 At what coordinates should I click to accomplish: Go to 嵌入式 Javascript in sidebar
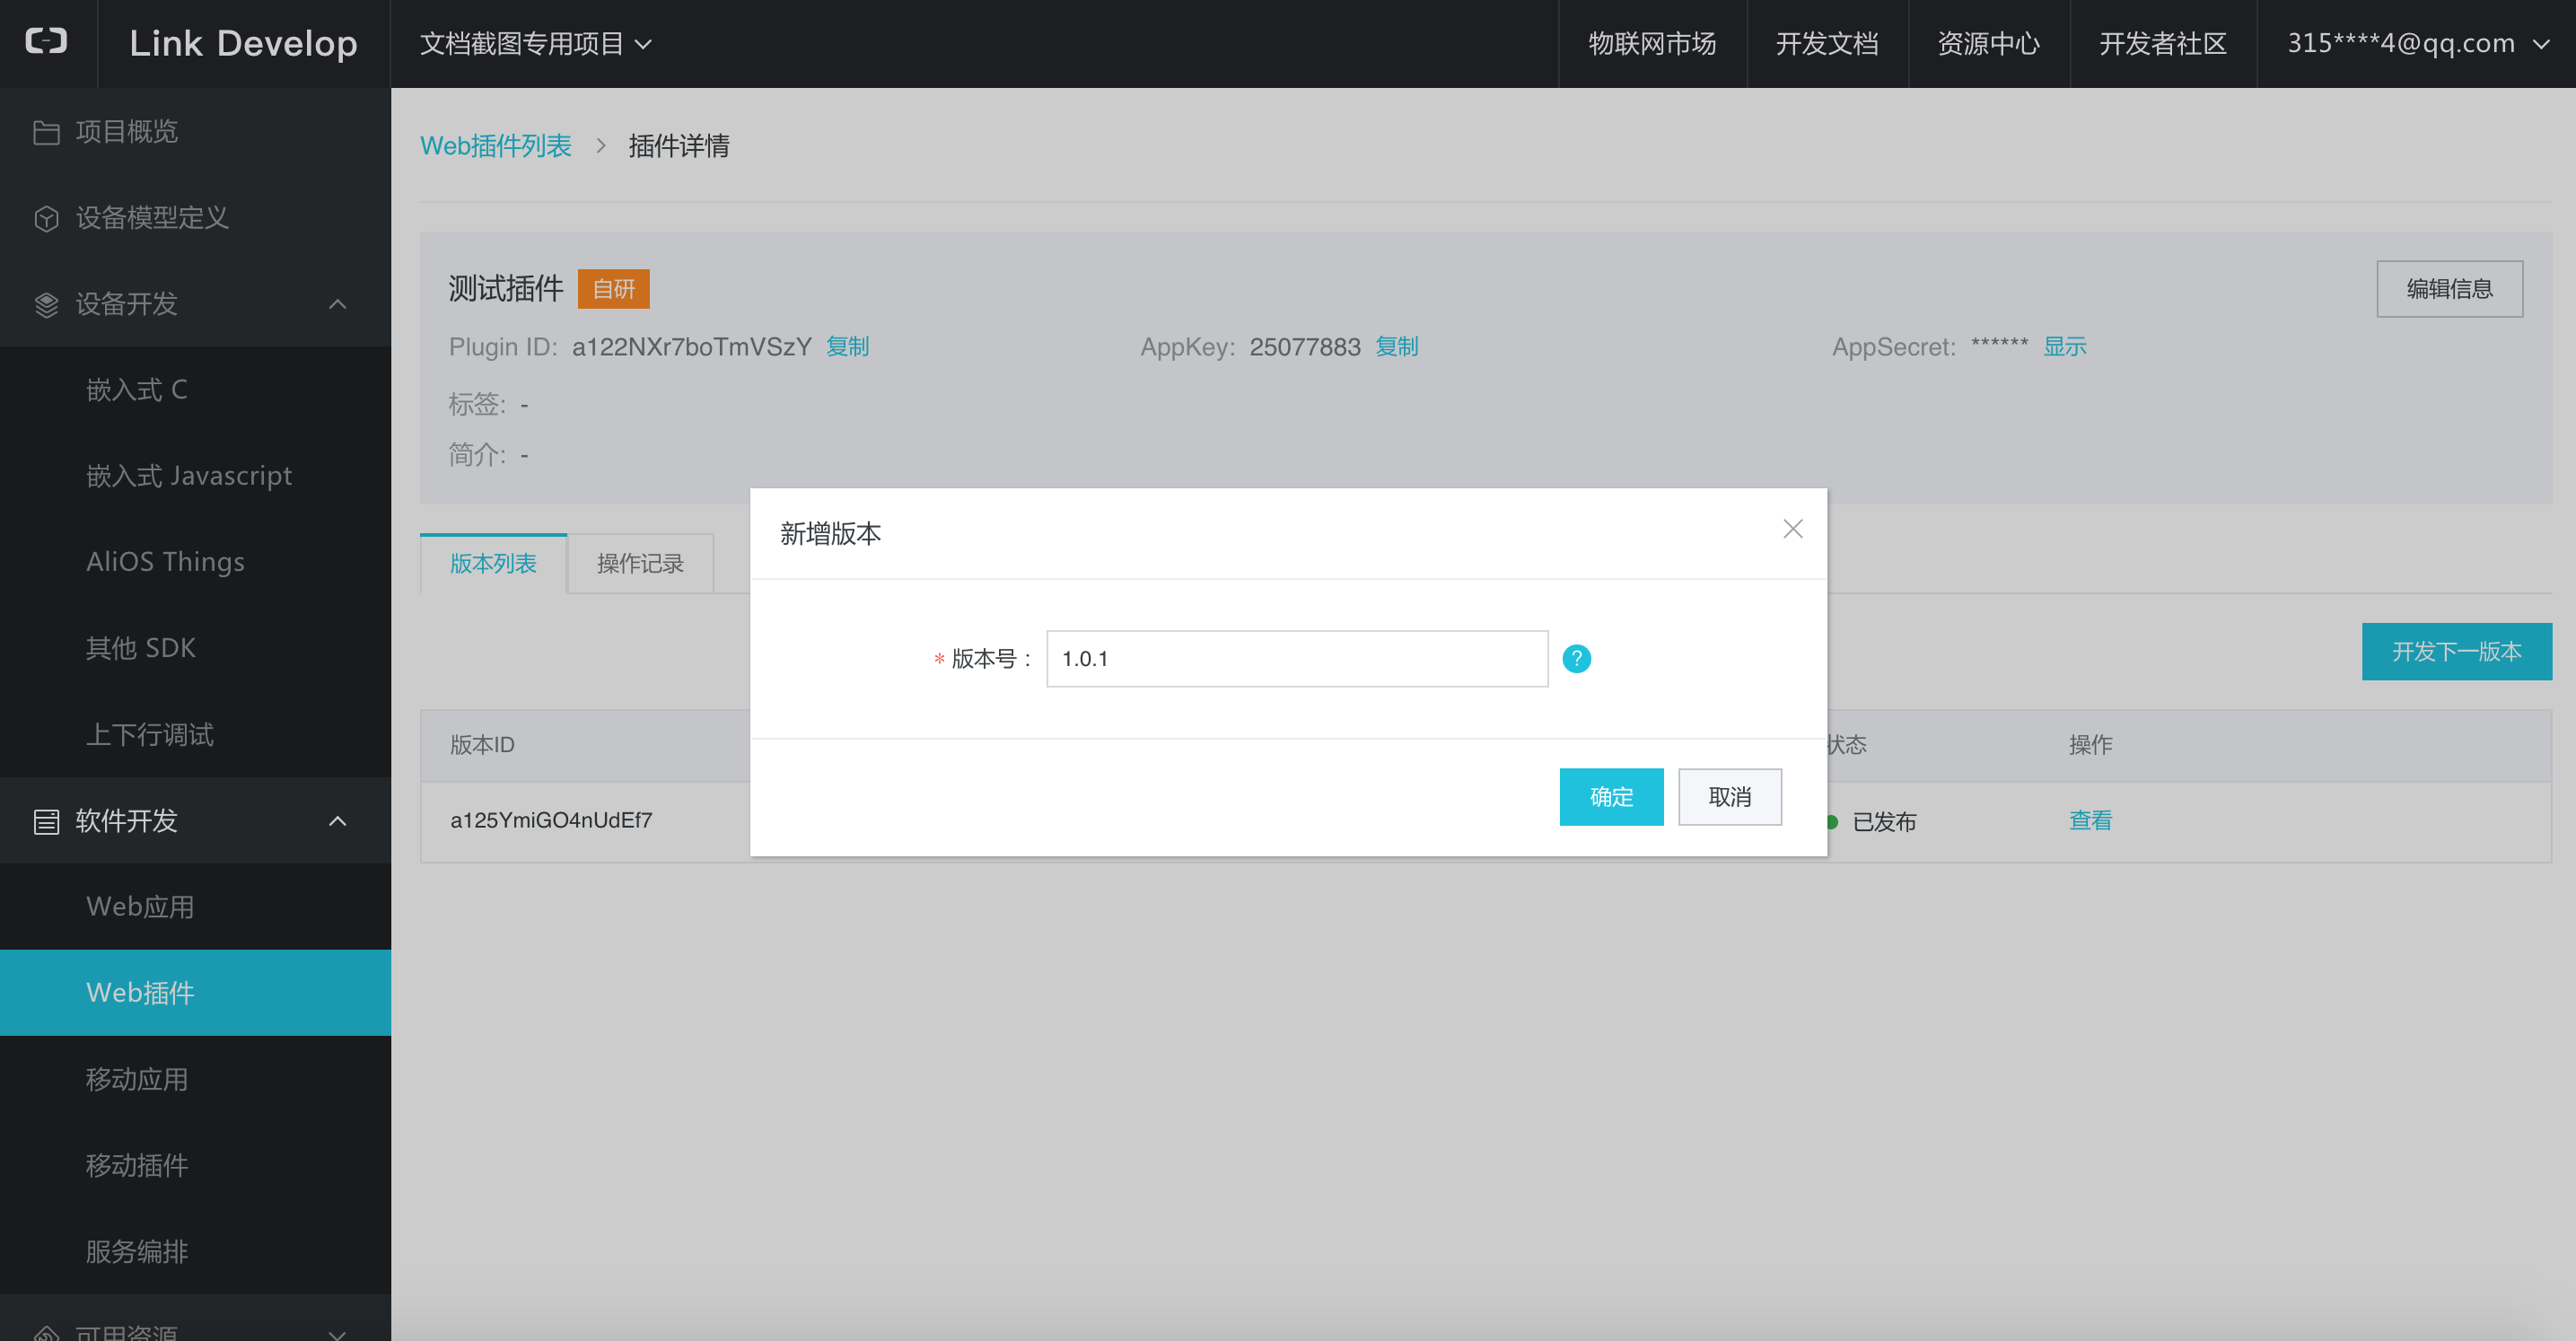(195, 476)
